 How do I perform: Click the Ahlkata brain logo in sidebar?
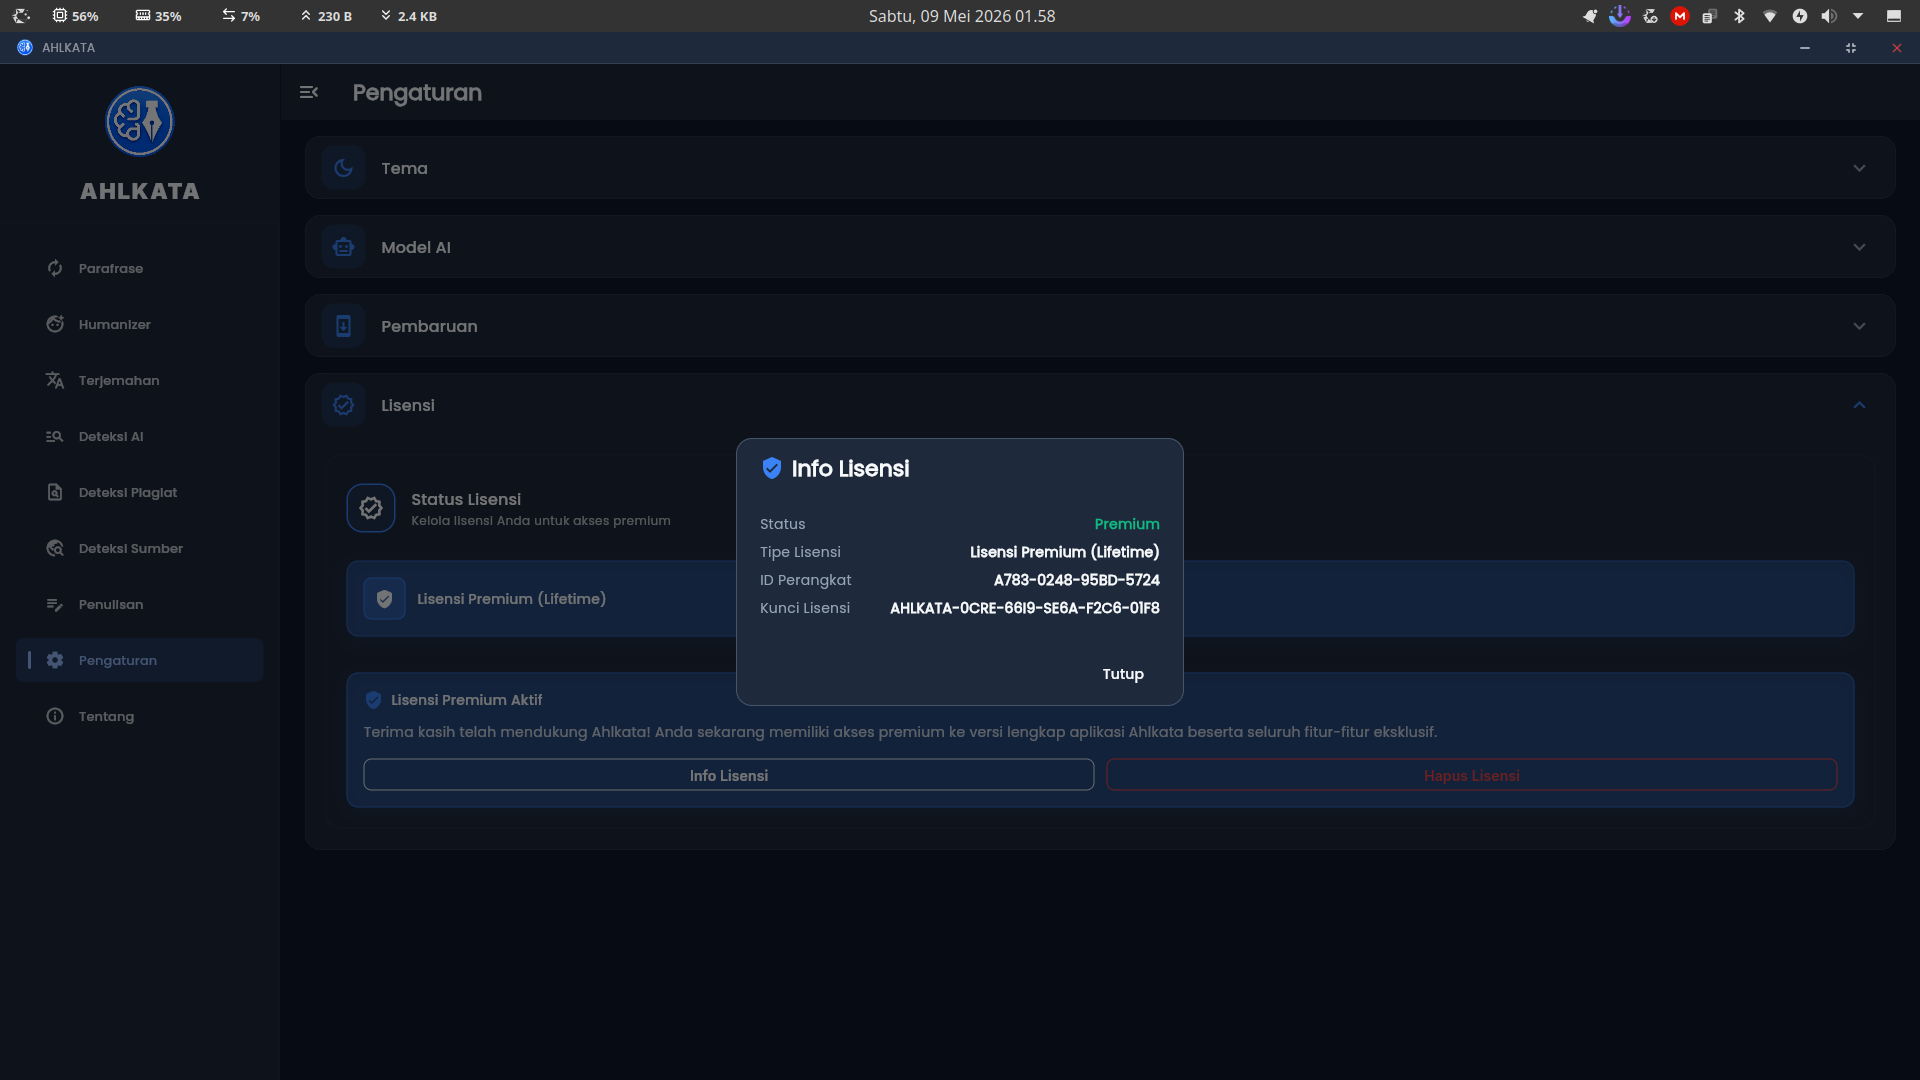click(140, 122)
